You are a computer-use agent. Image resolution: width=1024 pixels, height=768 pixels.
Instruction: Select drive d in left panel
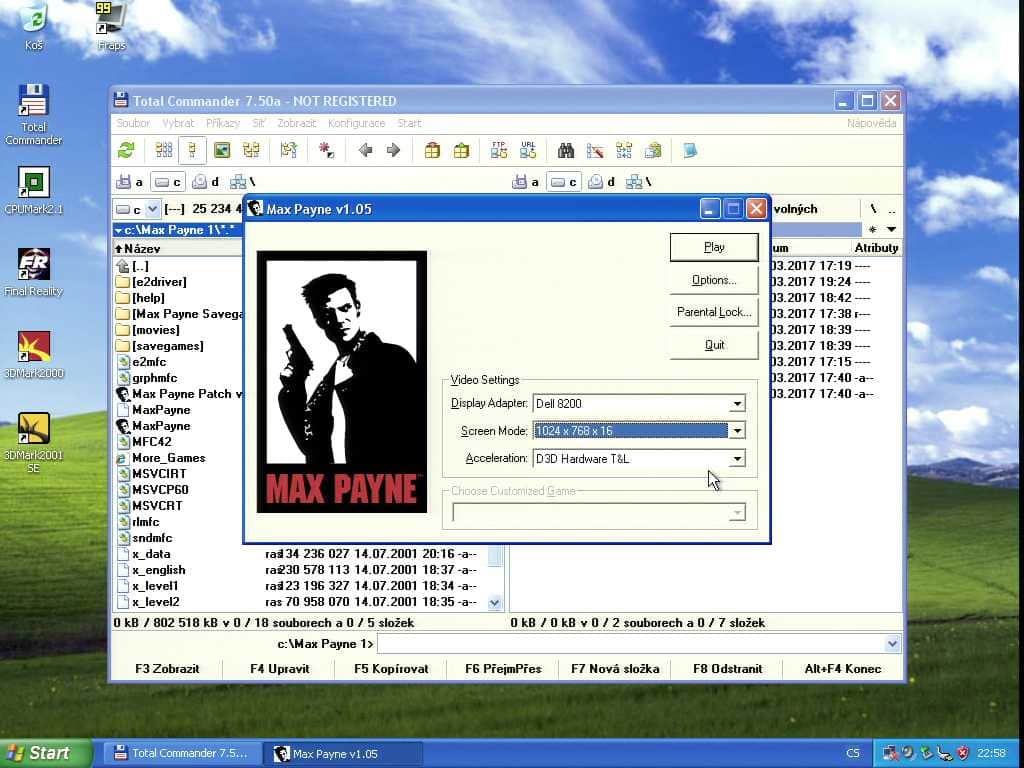[206, 182]
